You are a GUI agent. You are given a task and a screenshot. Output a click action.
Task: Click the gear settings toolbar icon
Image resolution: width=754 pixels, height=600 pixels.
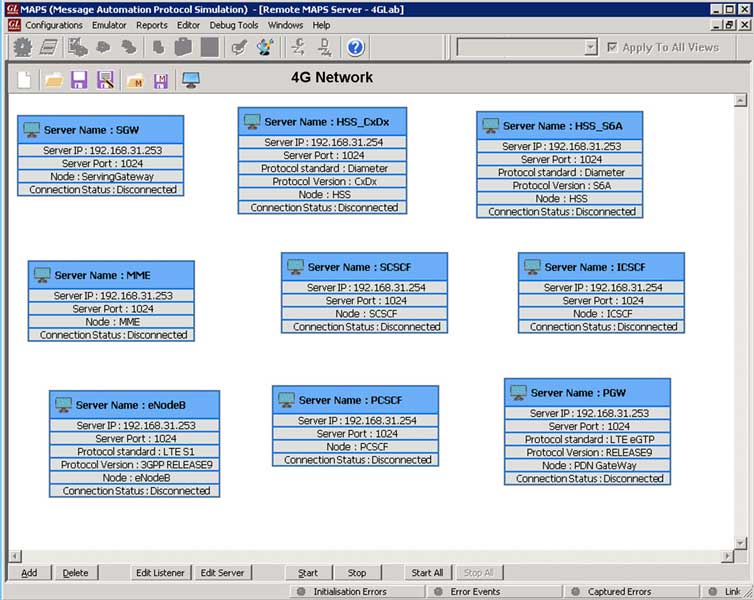(x=23, y=47)
